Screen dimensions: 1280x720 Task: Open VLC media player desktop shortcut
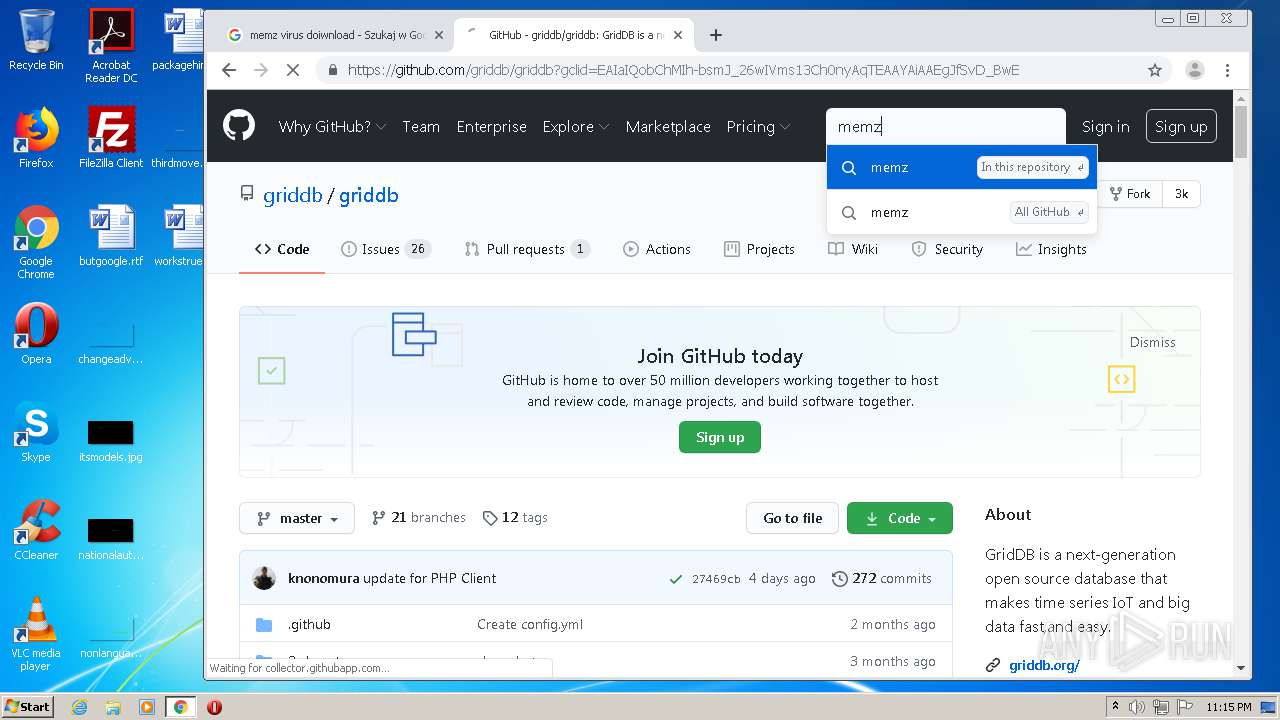(36, 635)
